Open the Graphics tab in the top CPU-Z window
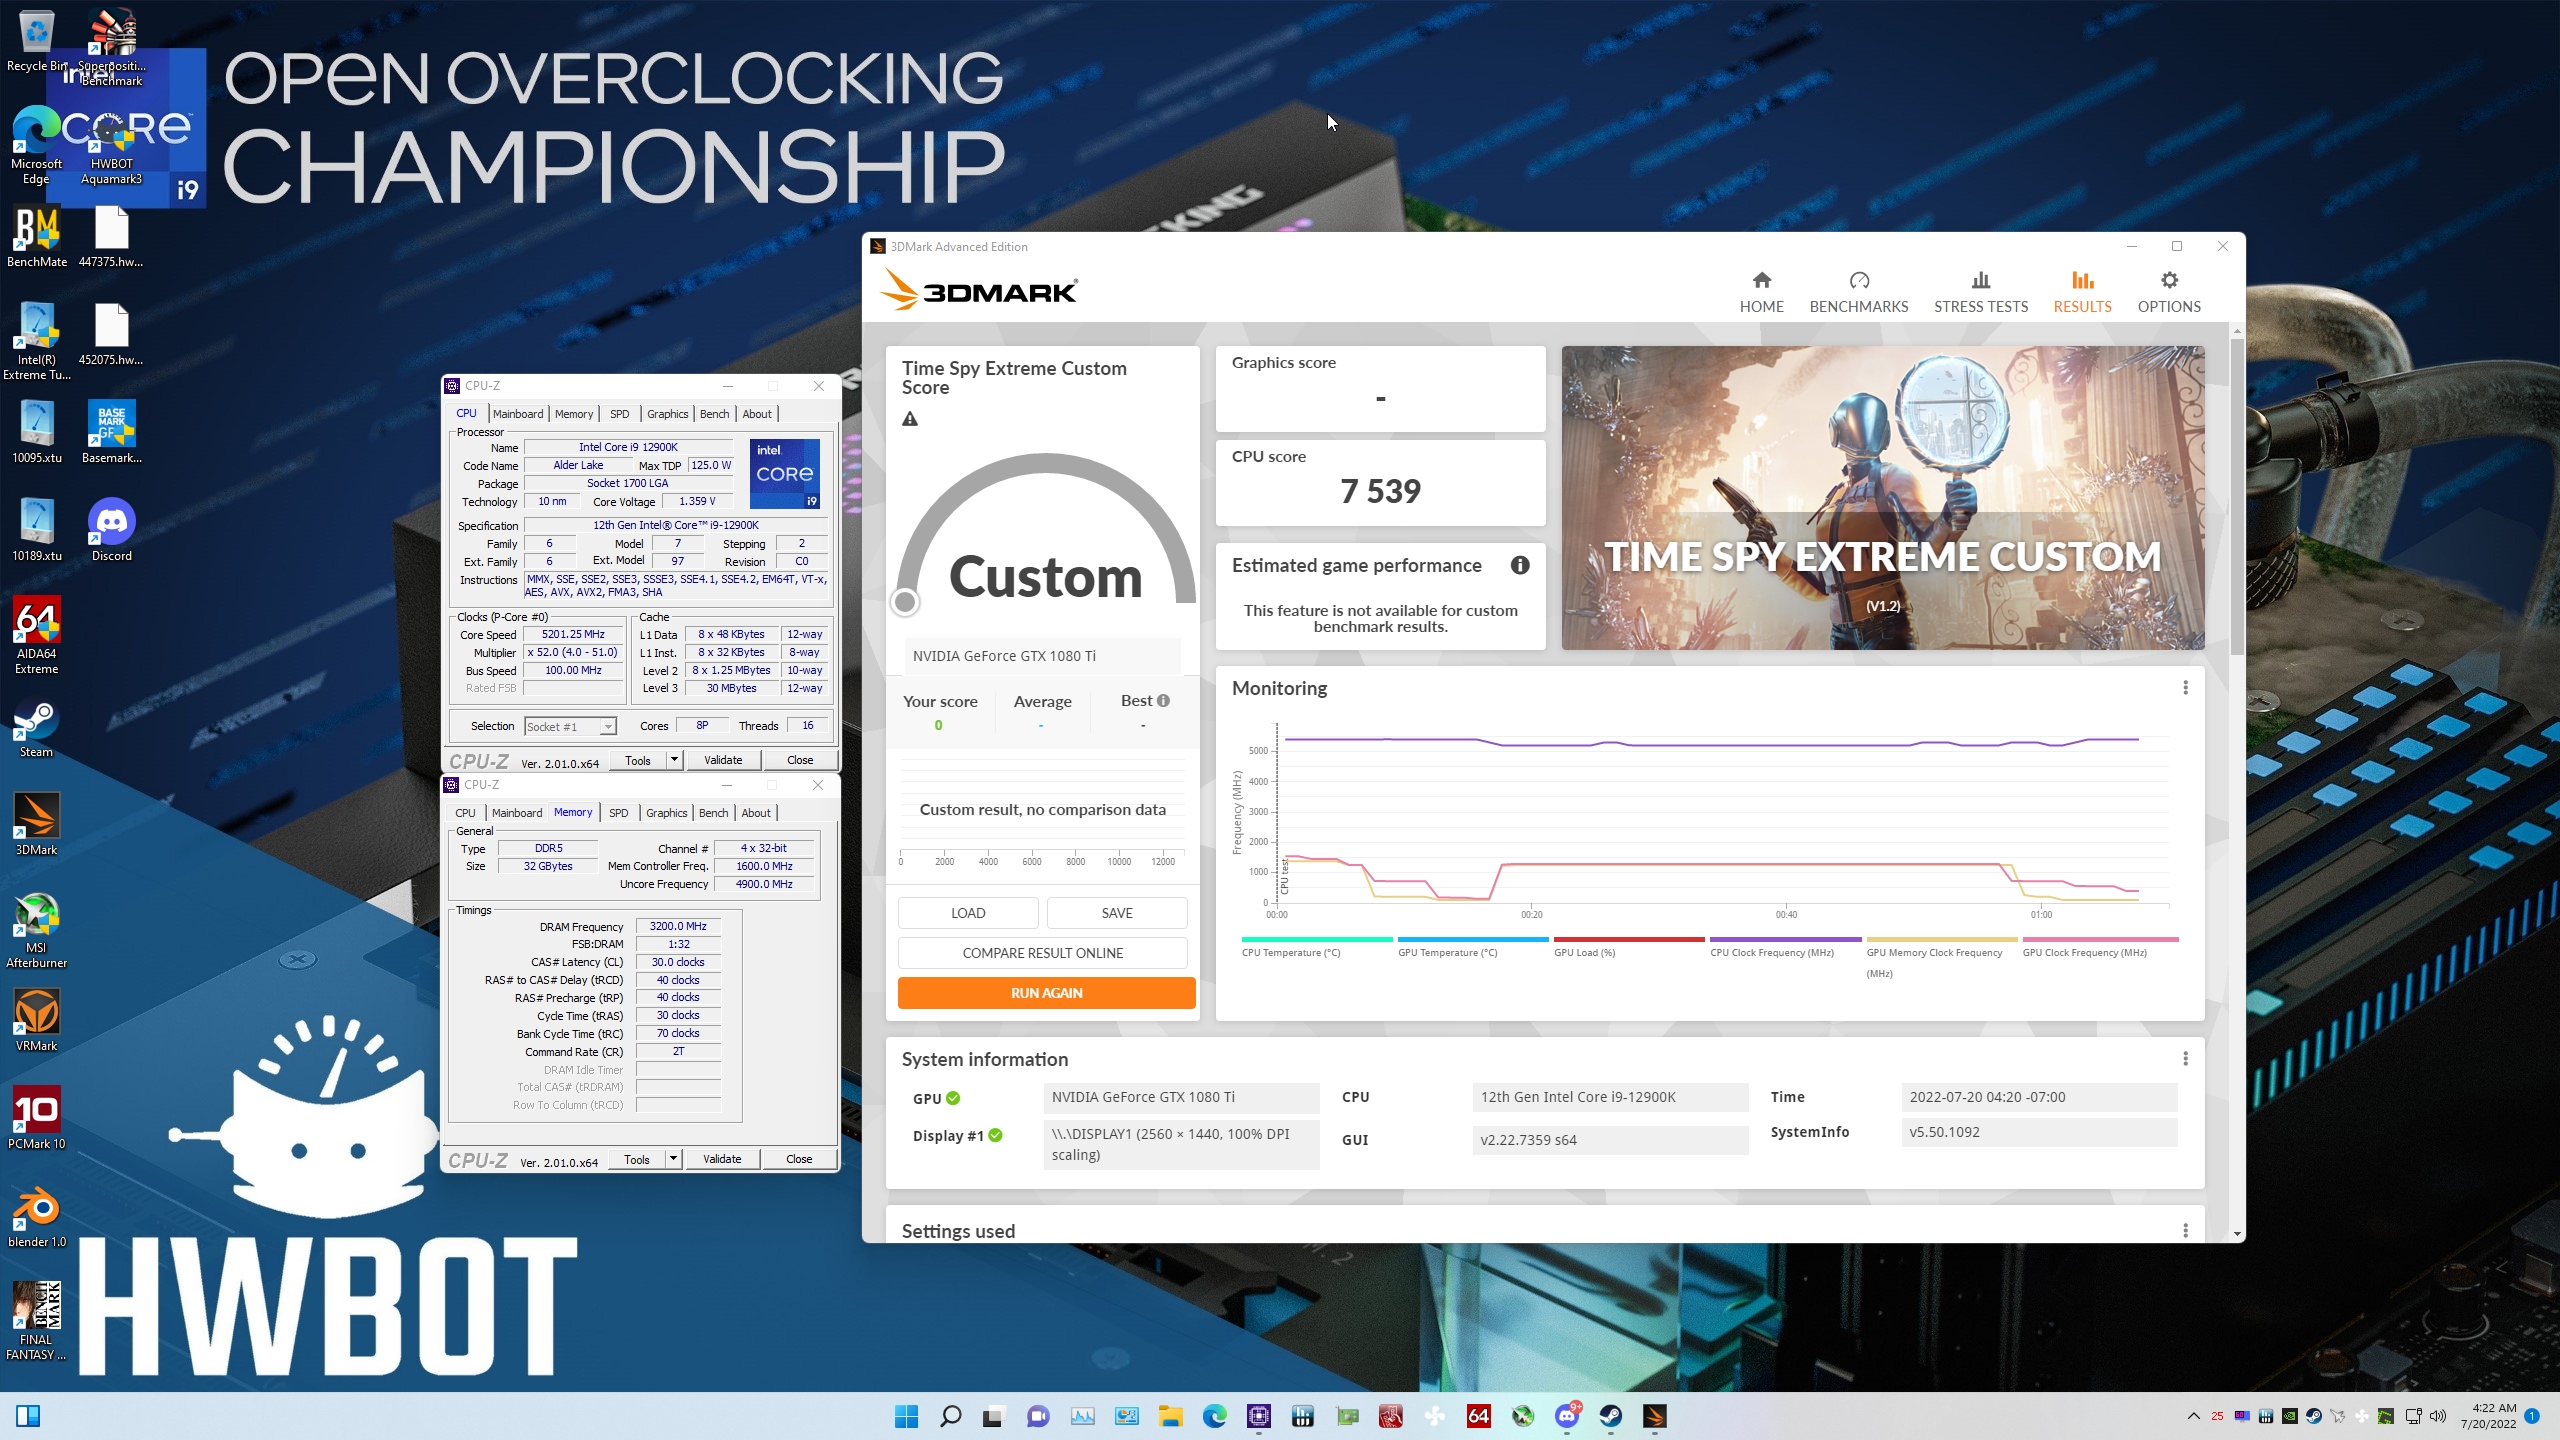The width and height of the screenshot is (2560, 1440). (x=667, y=414)
